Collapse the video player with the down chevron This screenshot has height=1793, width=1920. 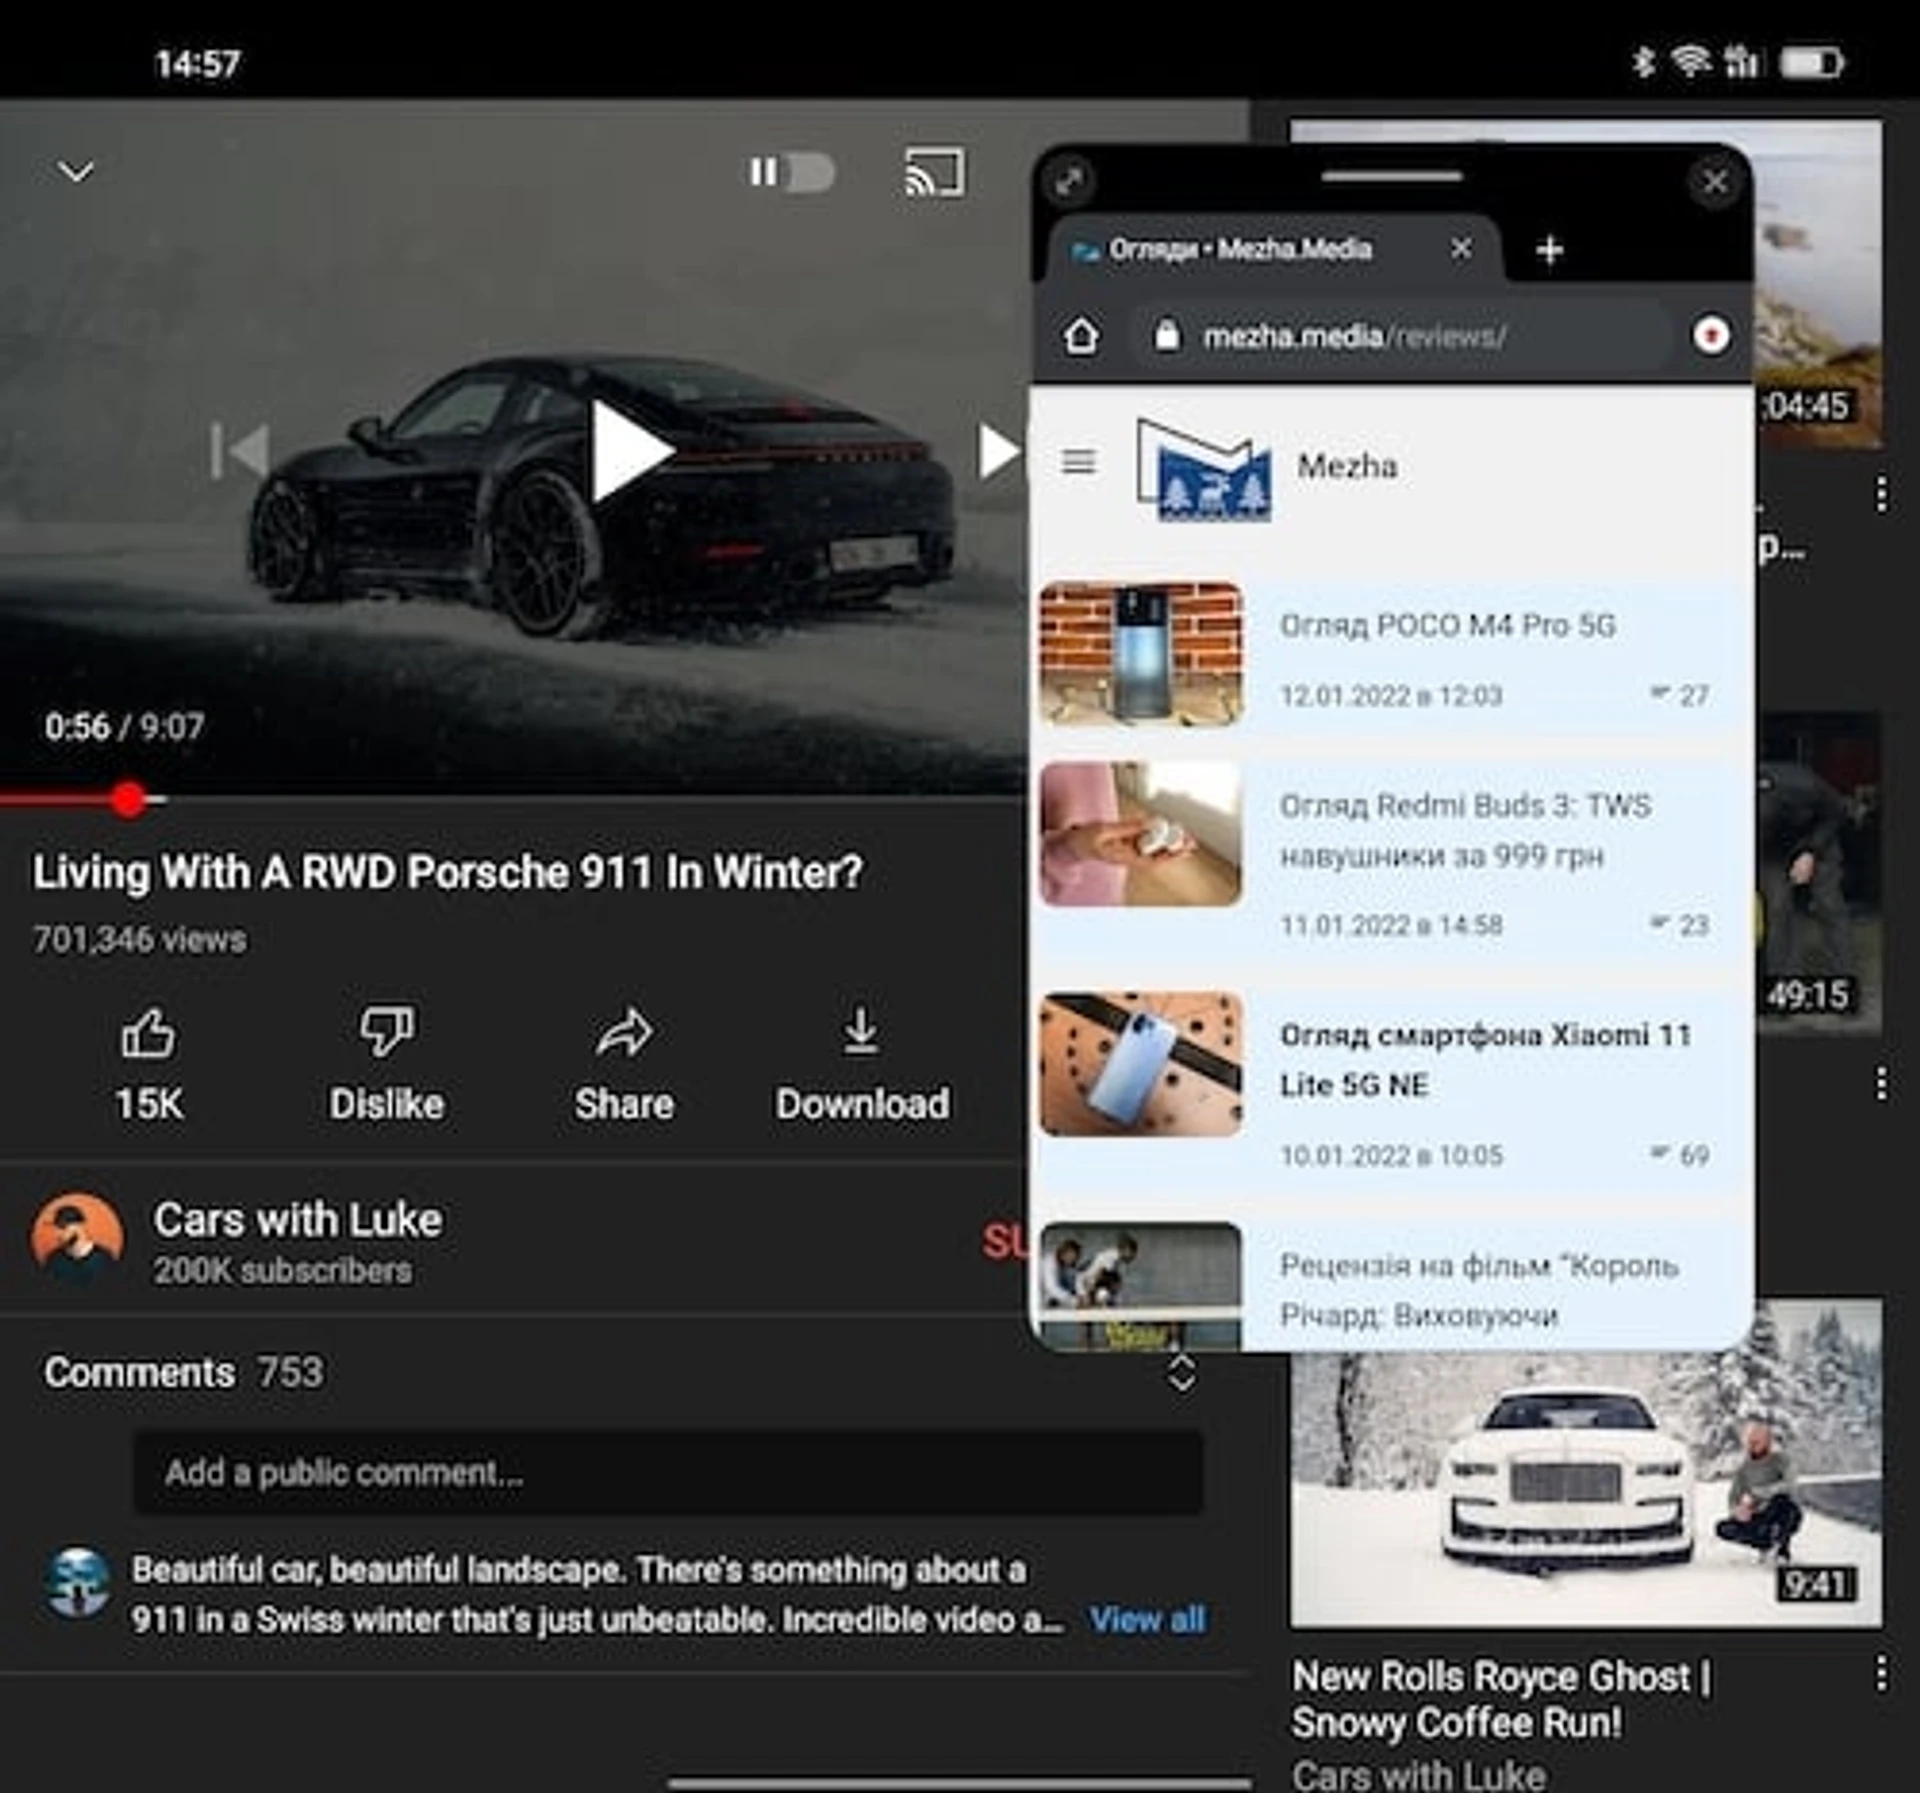[76, 172]
